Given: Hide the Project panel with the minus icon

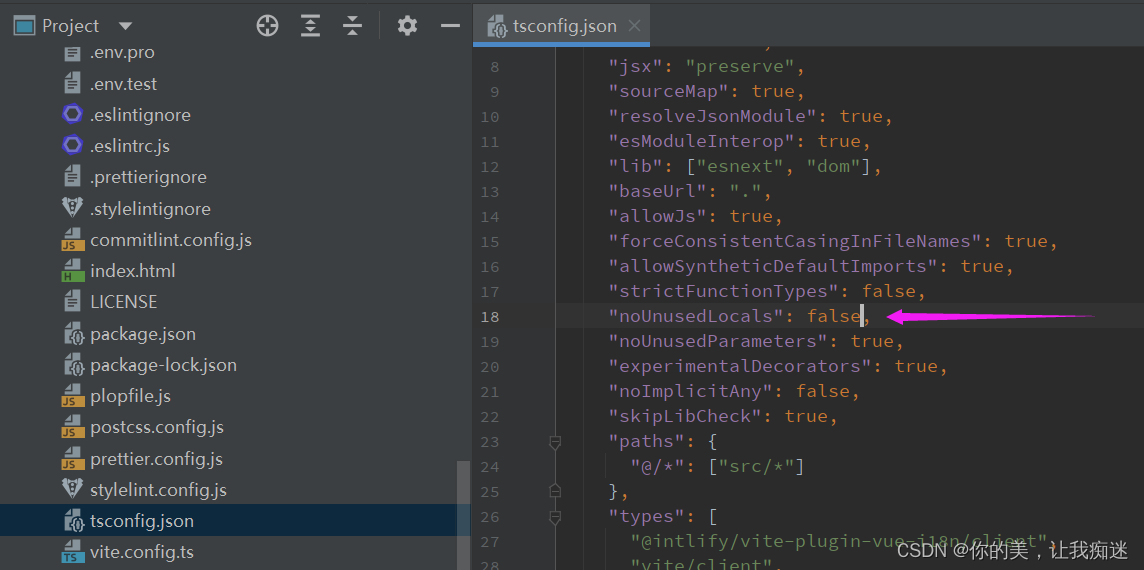Looking at the screenshot, I should point(451,26).
